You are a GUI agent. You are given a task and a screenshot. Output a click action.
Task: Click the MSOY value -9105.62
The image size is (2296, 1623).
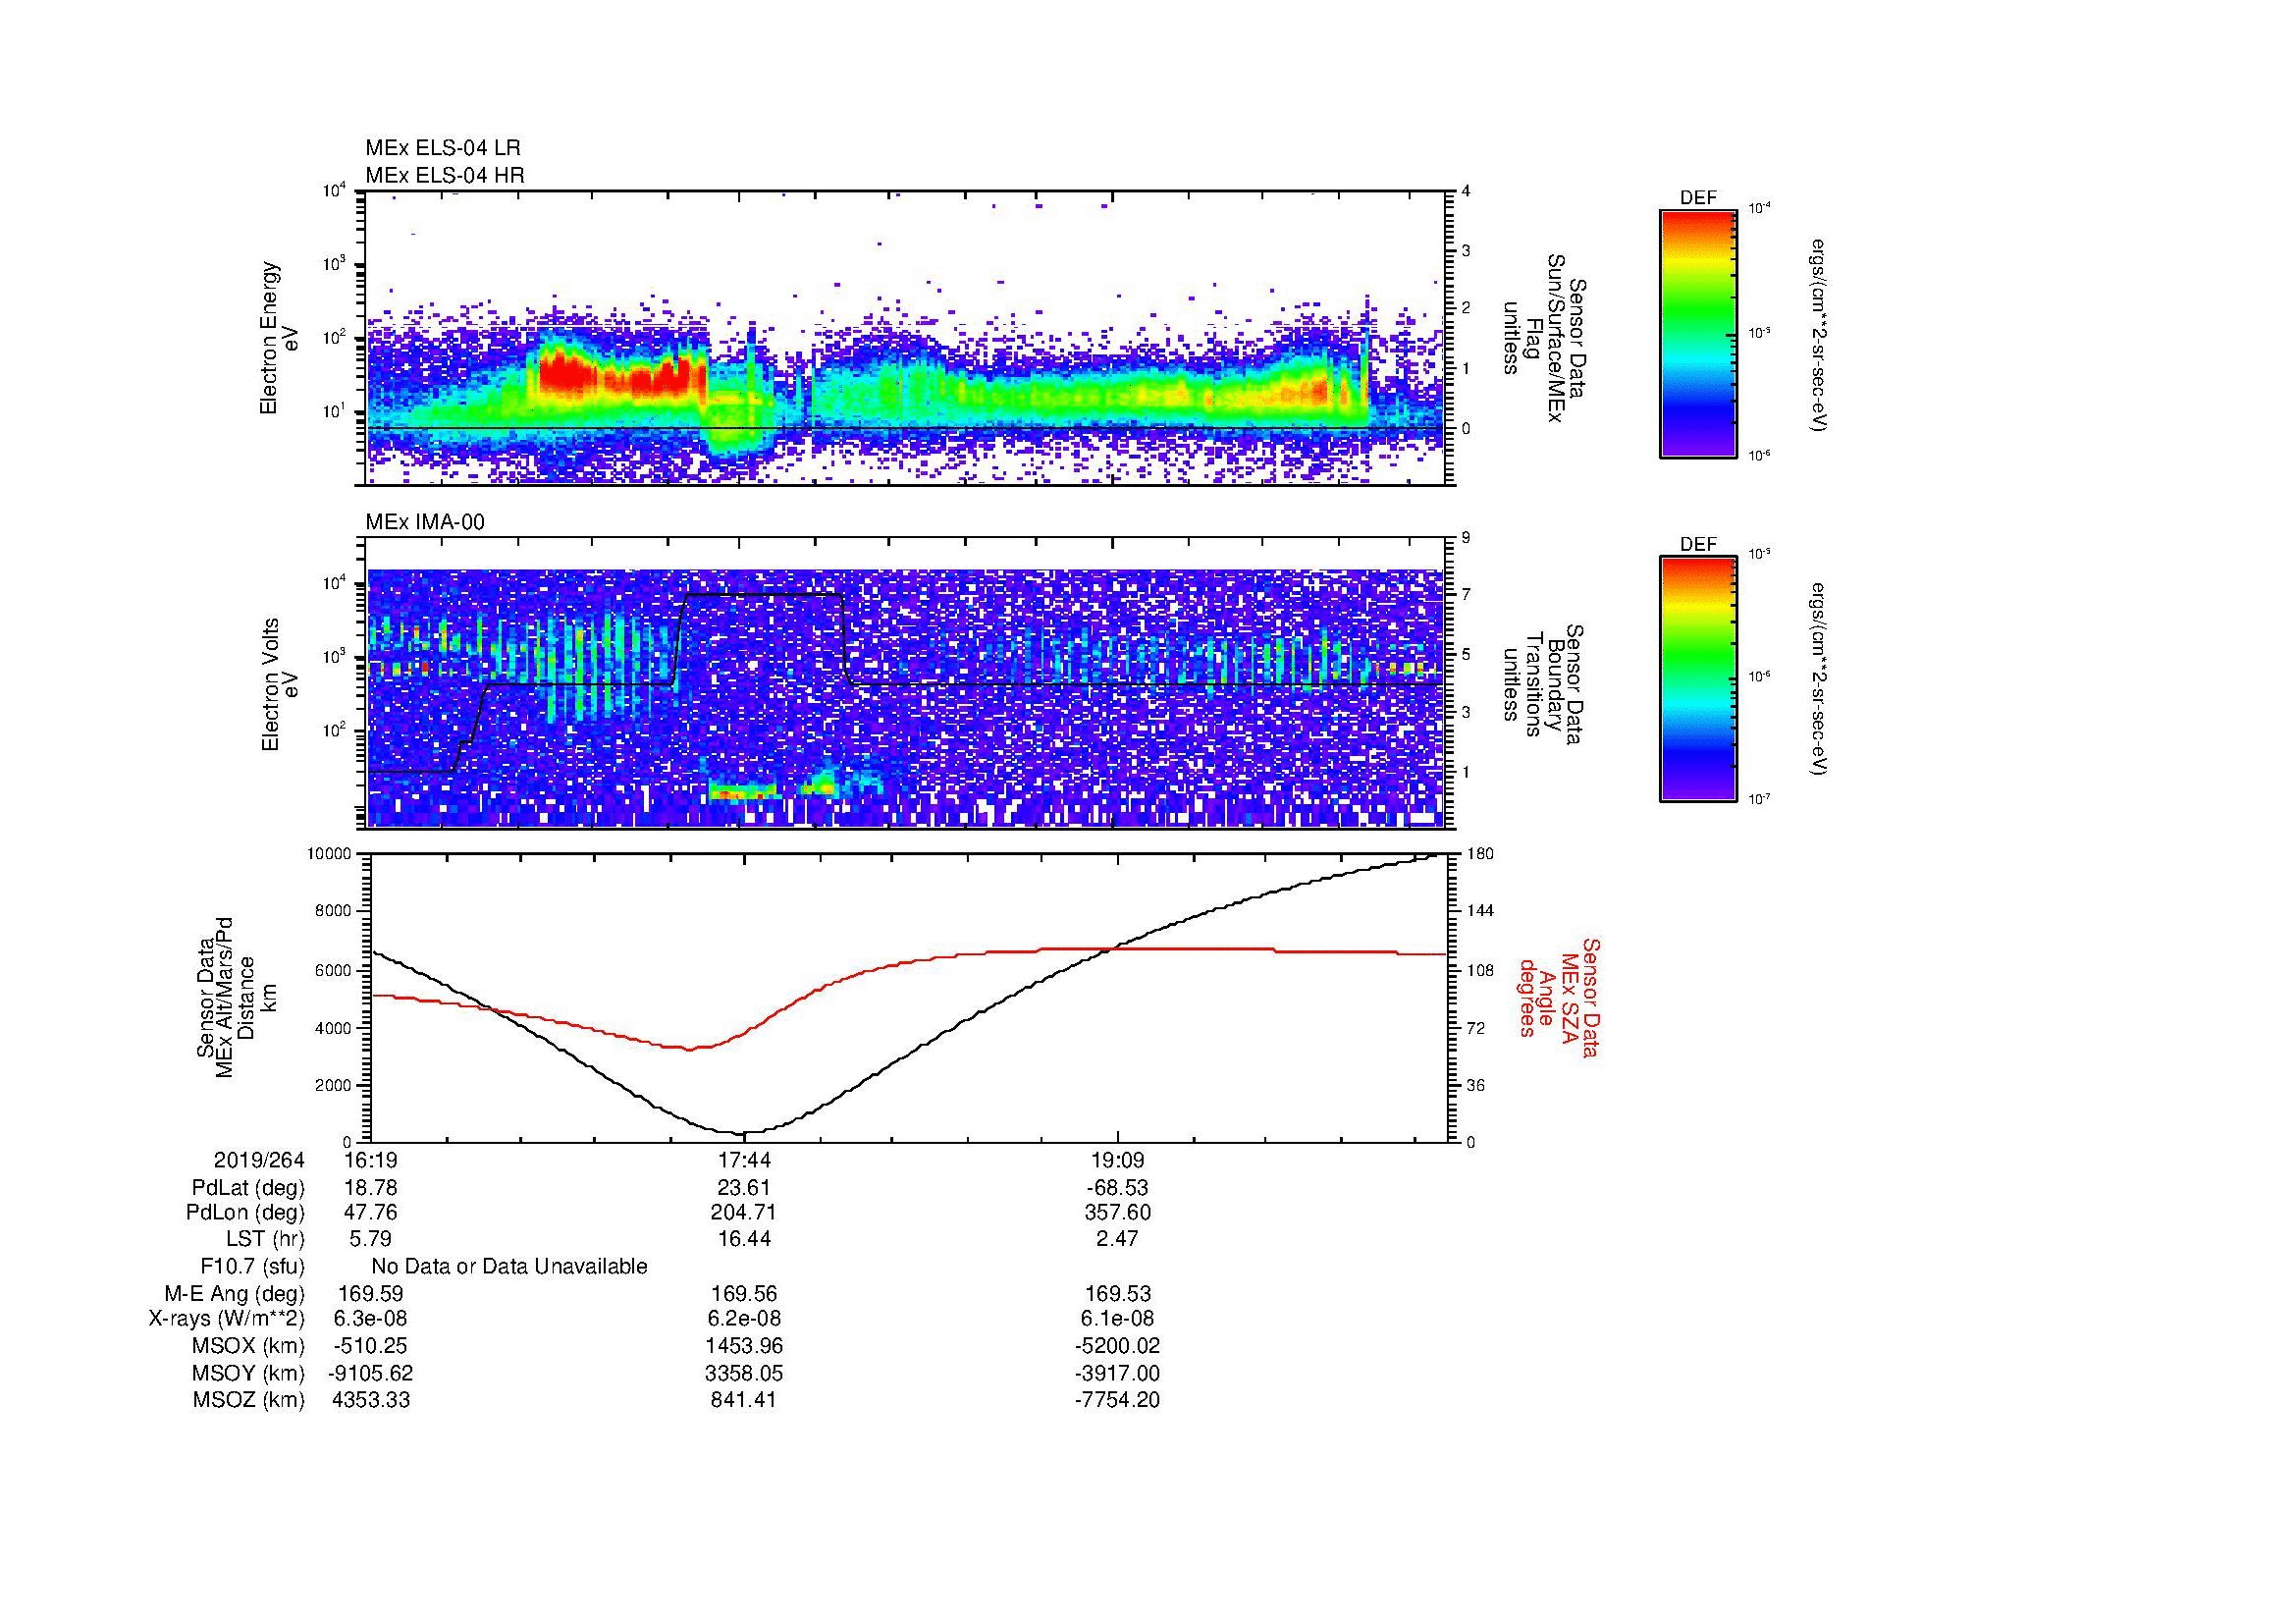click(x=370, y=1374)
